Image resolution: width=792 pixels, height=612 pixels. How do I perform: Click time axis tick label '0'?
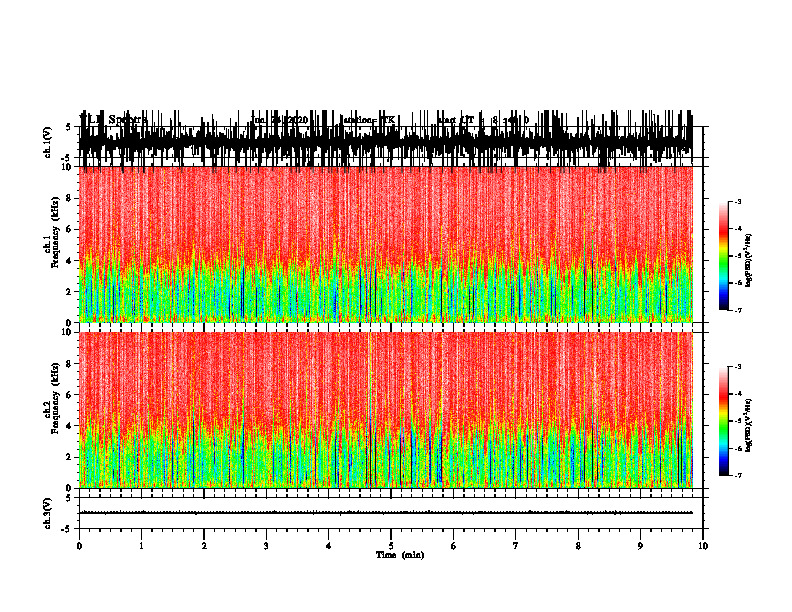point(79,546)
